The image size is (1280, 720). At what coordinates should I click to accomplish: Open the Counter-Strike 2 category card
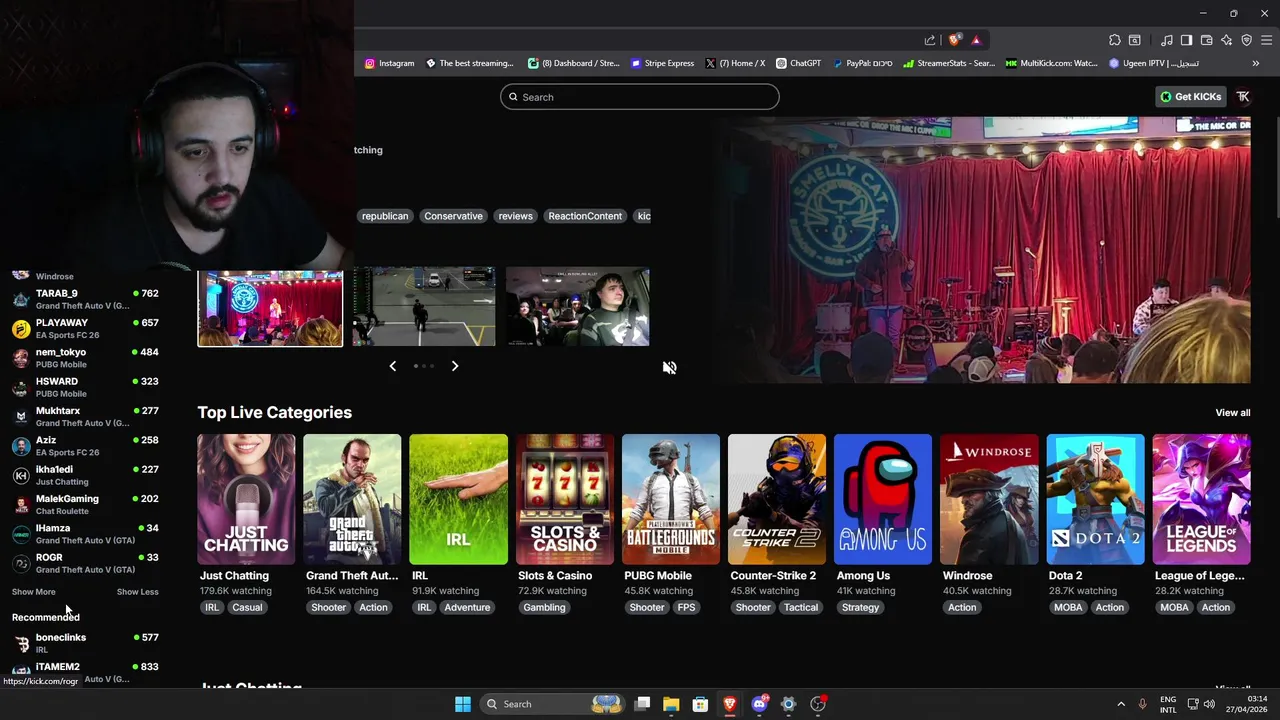point(777,499)
